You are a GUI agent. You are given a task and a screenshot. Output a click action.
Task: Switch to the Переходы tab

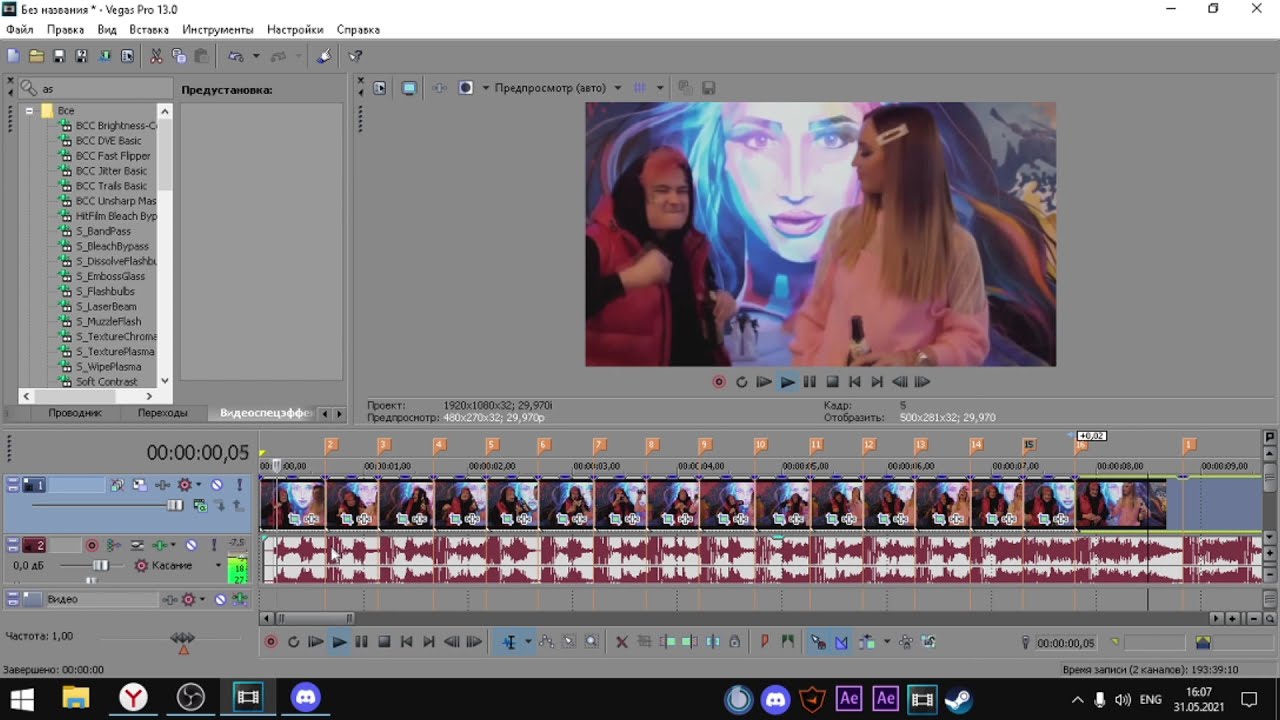tap(162, 413)
